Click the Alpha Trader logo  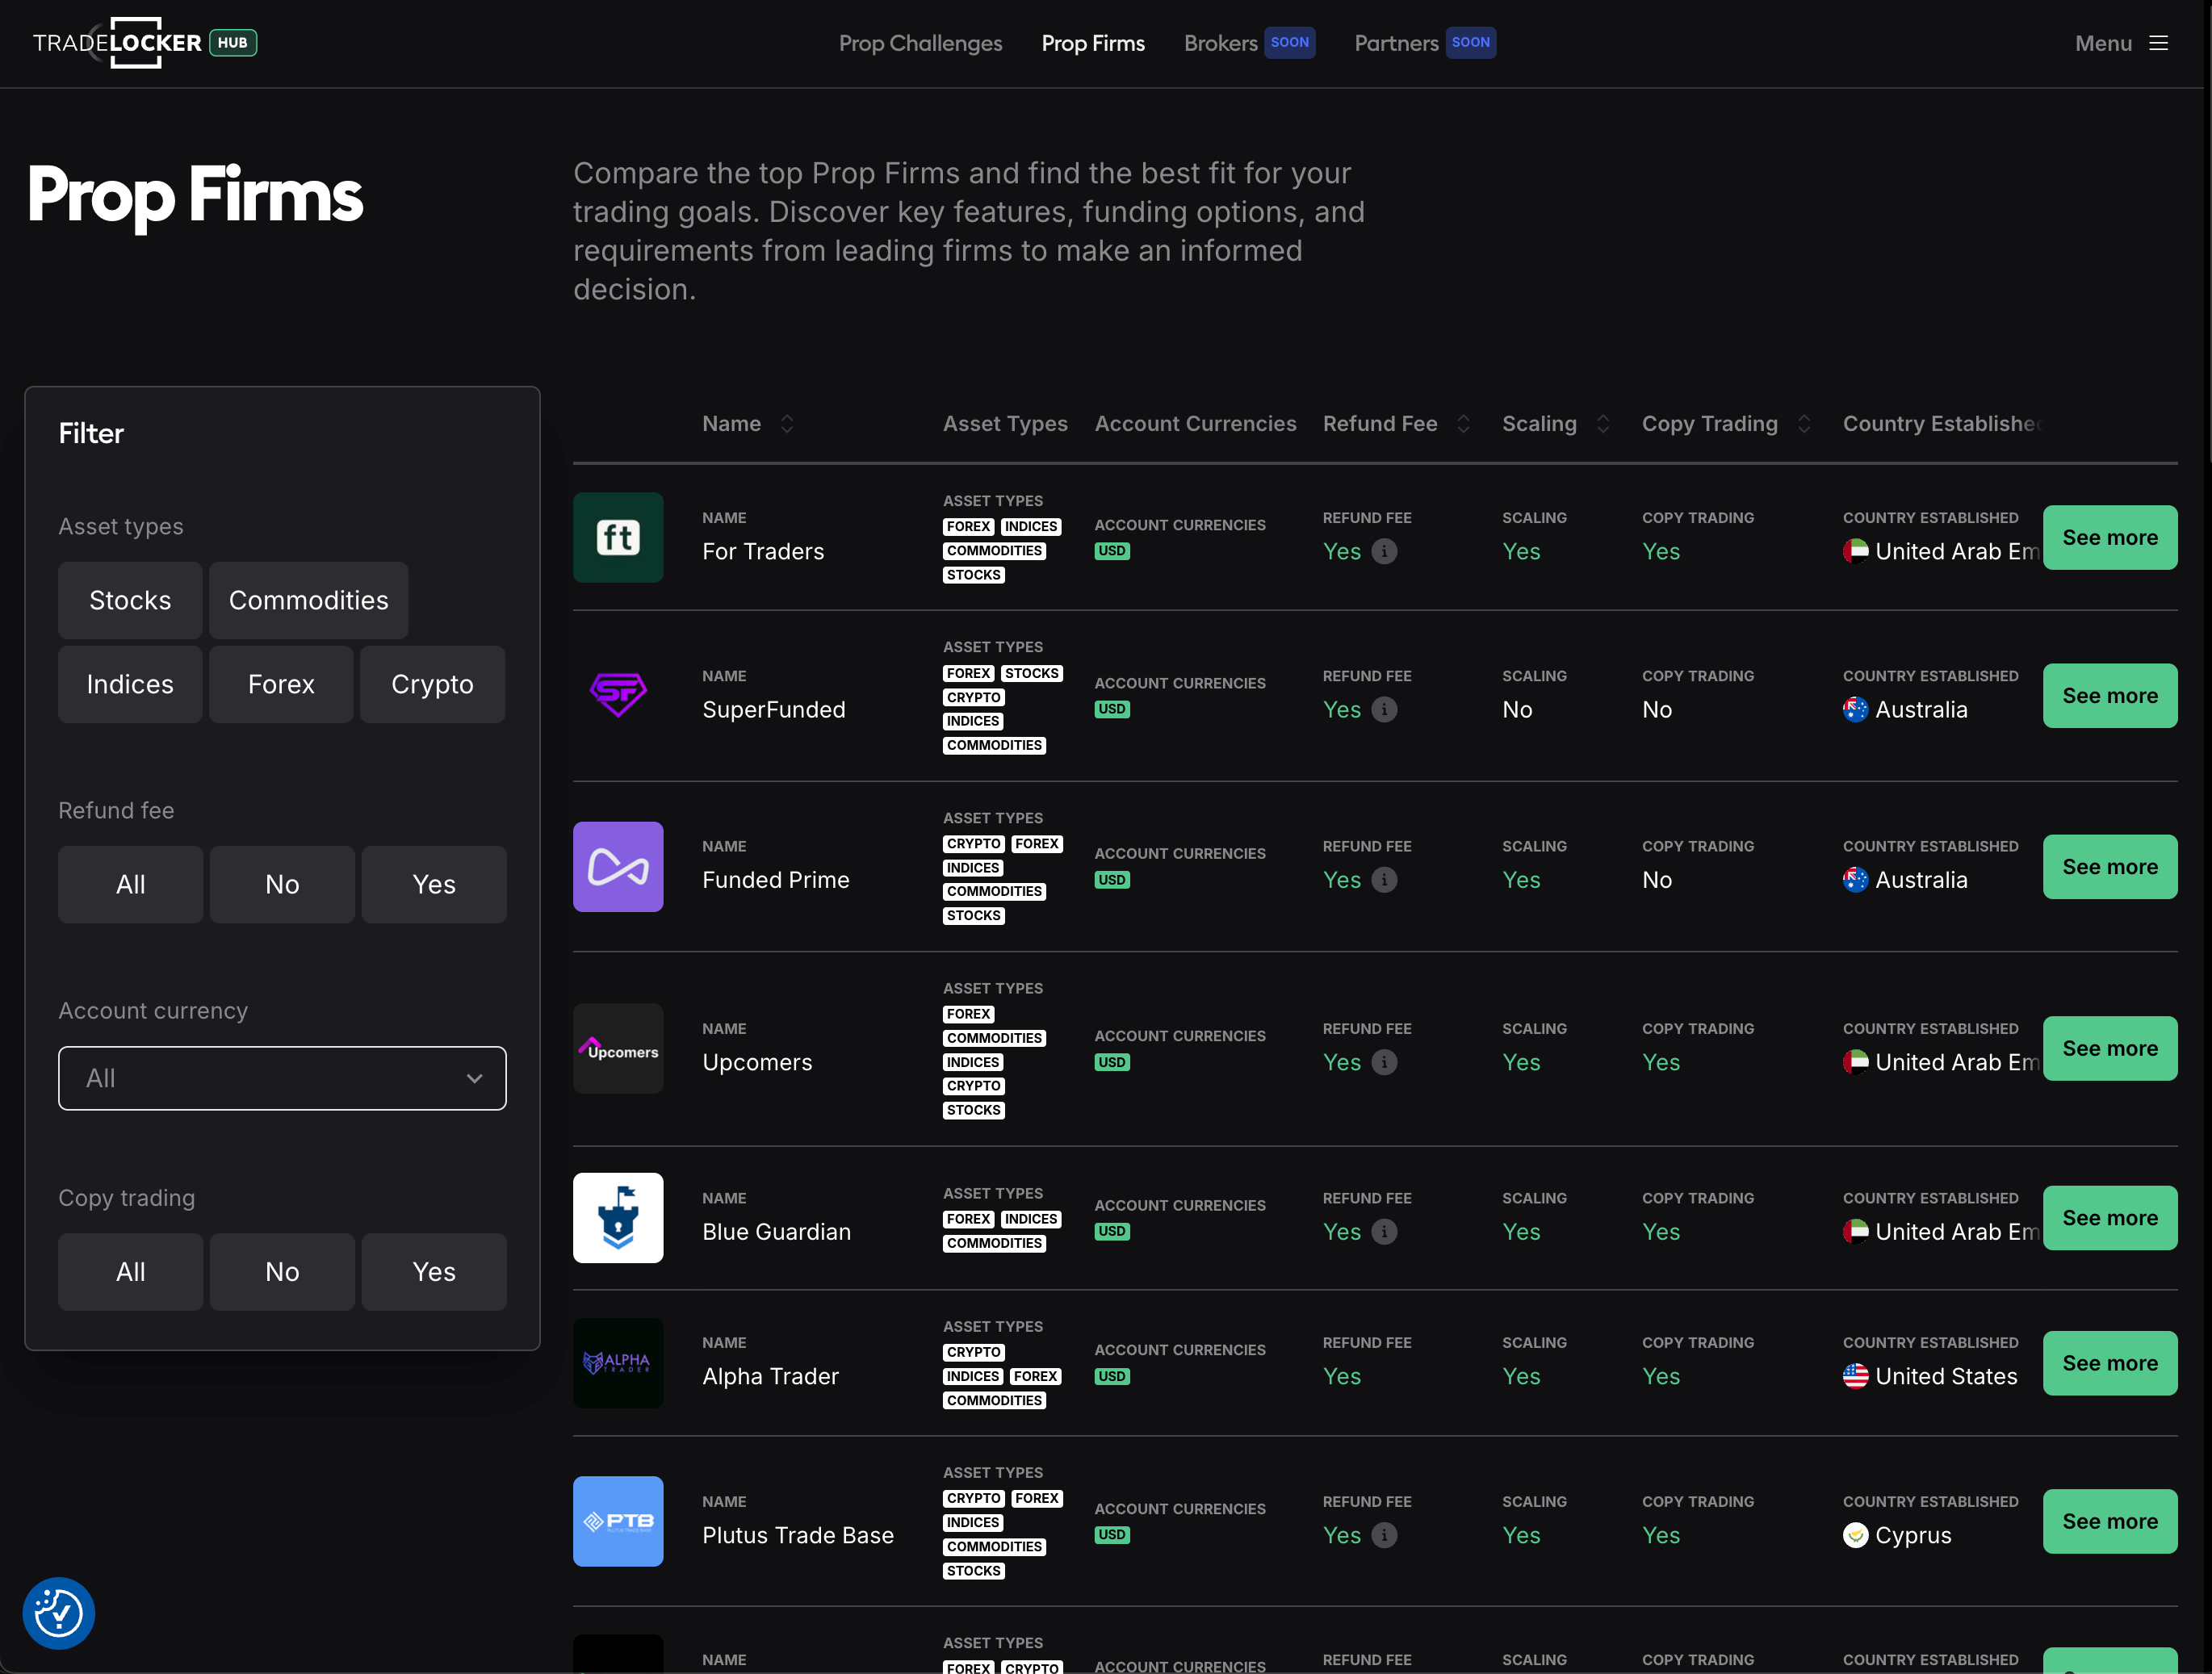618,1362
